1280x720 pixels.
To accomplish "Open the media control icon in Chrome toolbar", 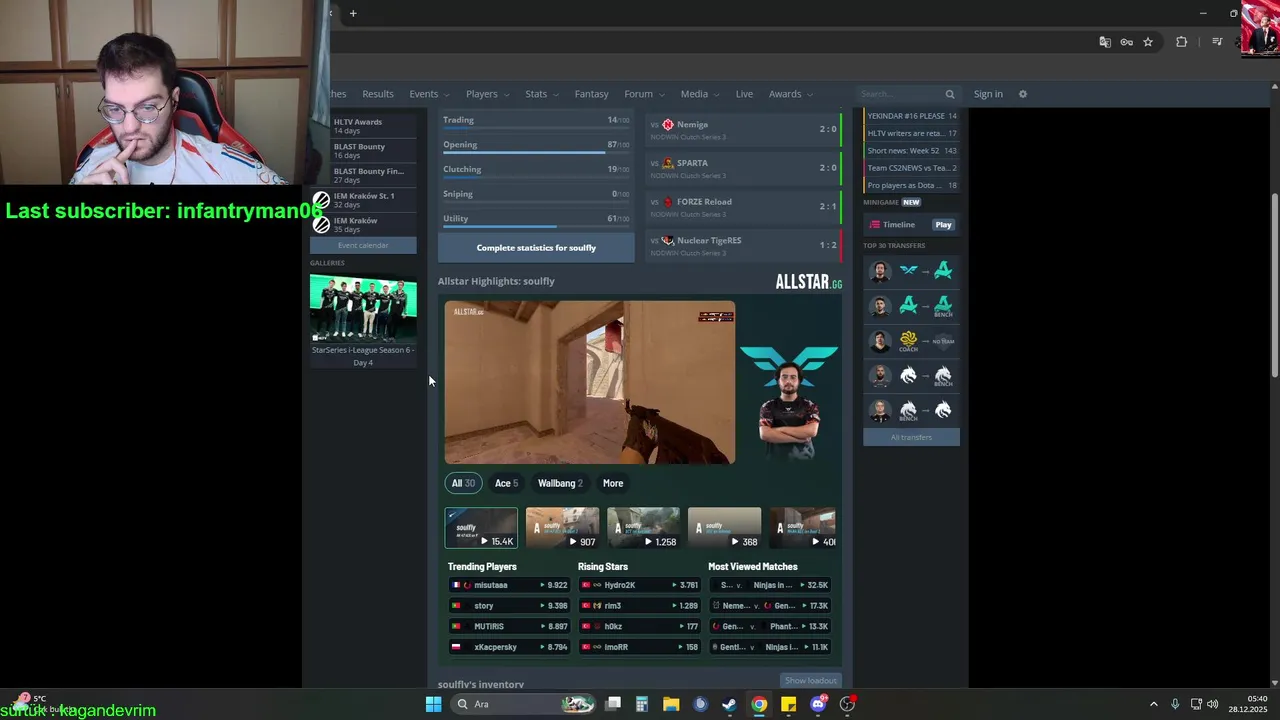I will tap(1217, 42).
